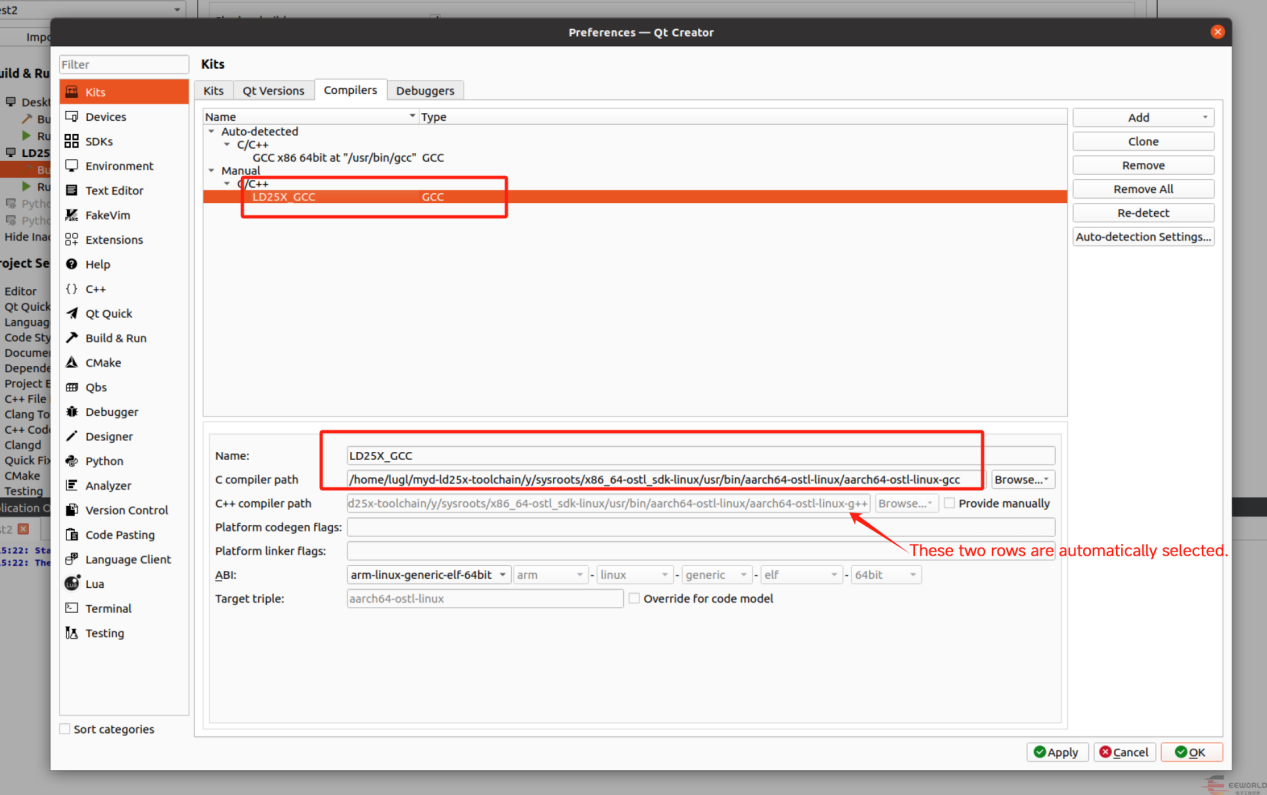The height and width of the screenshot is (795, 1267).
Task: Collapse C/C++ under Auto-detected
Action: click(x=227, y=145)
